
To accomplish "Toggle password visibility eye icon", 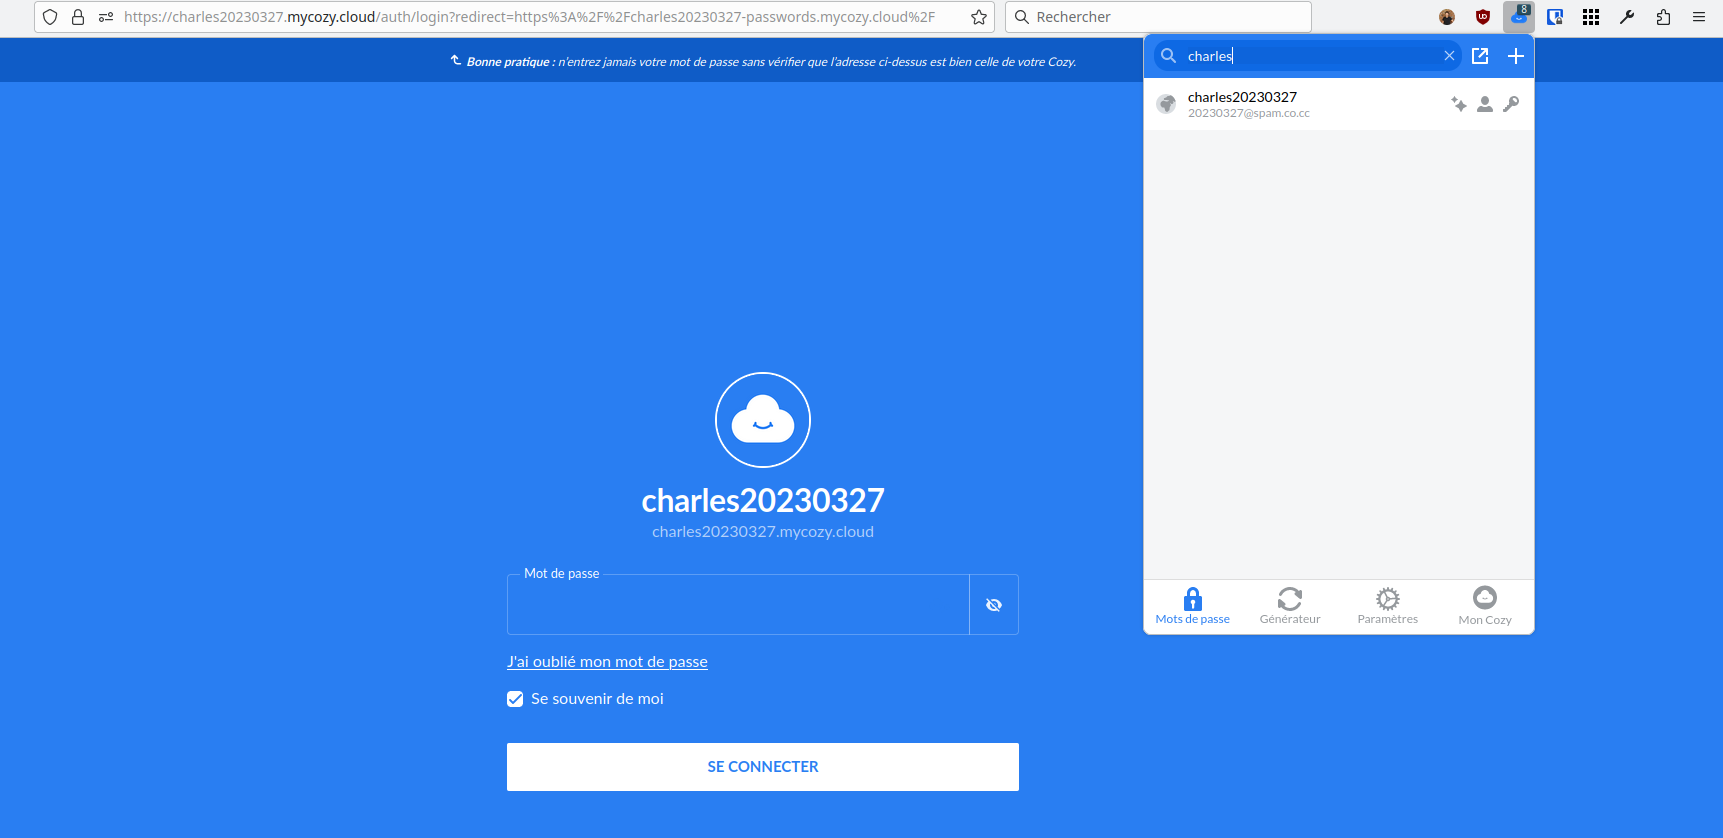I will (994, 605).
